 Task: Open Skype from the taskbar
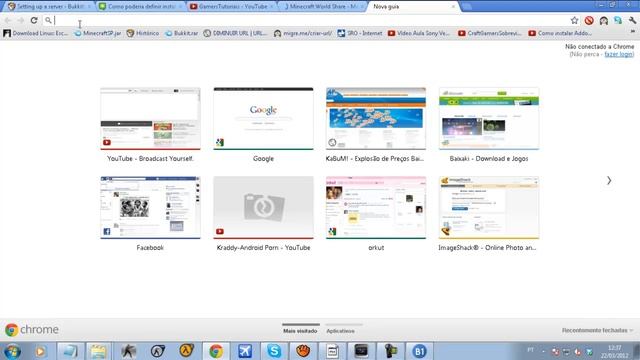pyautogui.click(x=274, y=351)
